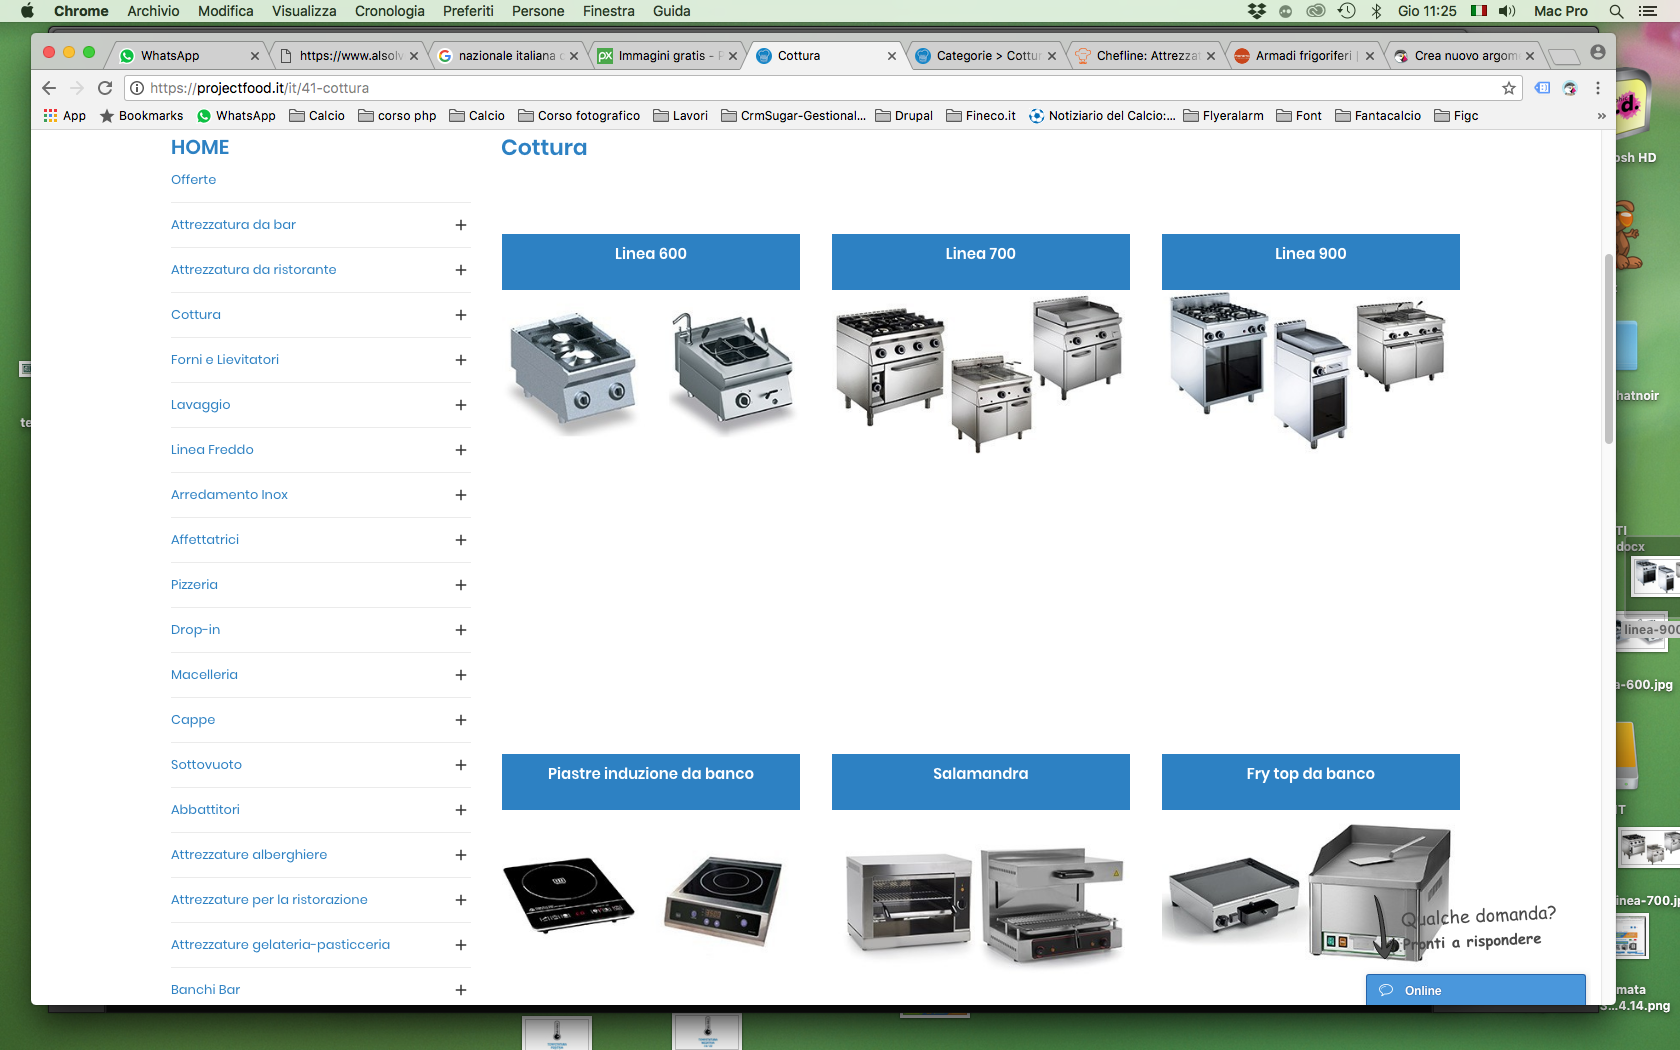1680x1050 pixels.
Task: Expand the Attrezzatura da bar category
Action: [461, 225]
